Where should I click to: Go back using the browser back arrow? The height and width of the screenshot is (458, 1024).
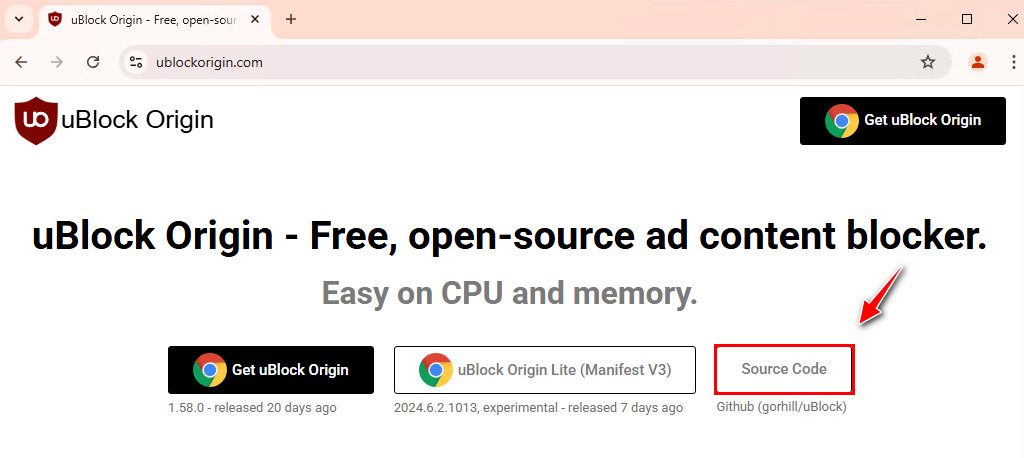tap(22, 62)
